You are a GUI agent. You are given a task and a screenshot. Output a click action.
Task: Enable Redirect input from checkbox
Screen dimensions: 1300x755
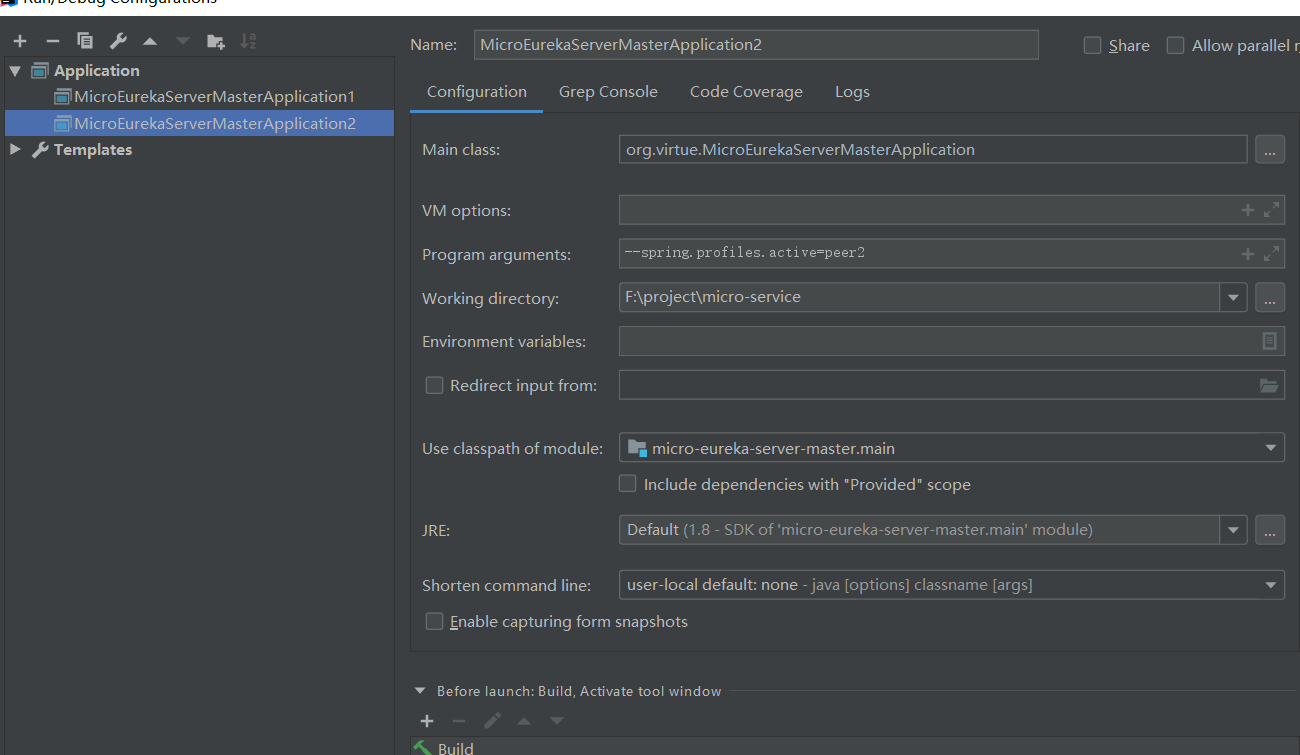click(x=434, y=385)
